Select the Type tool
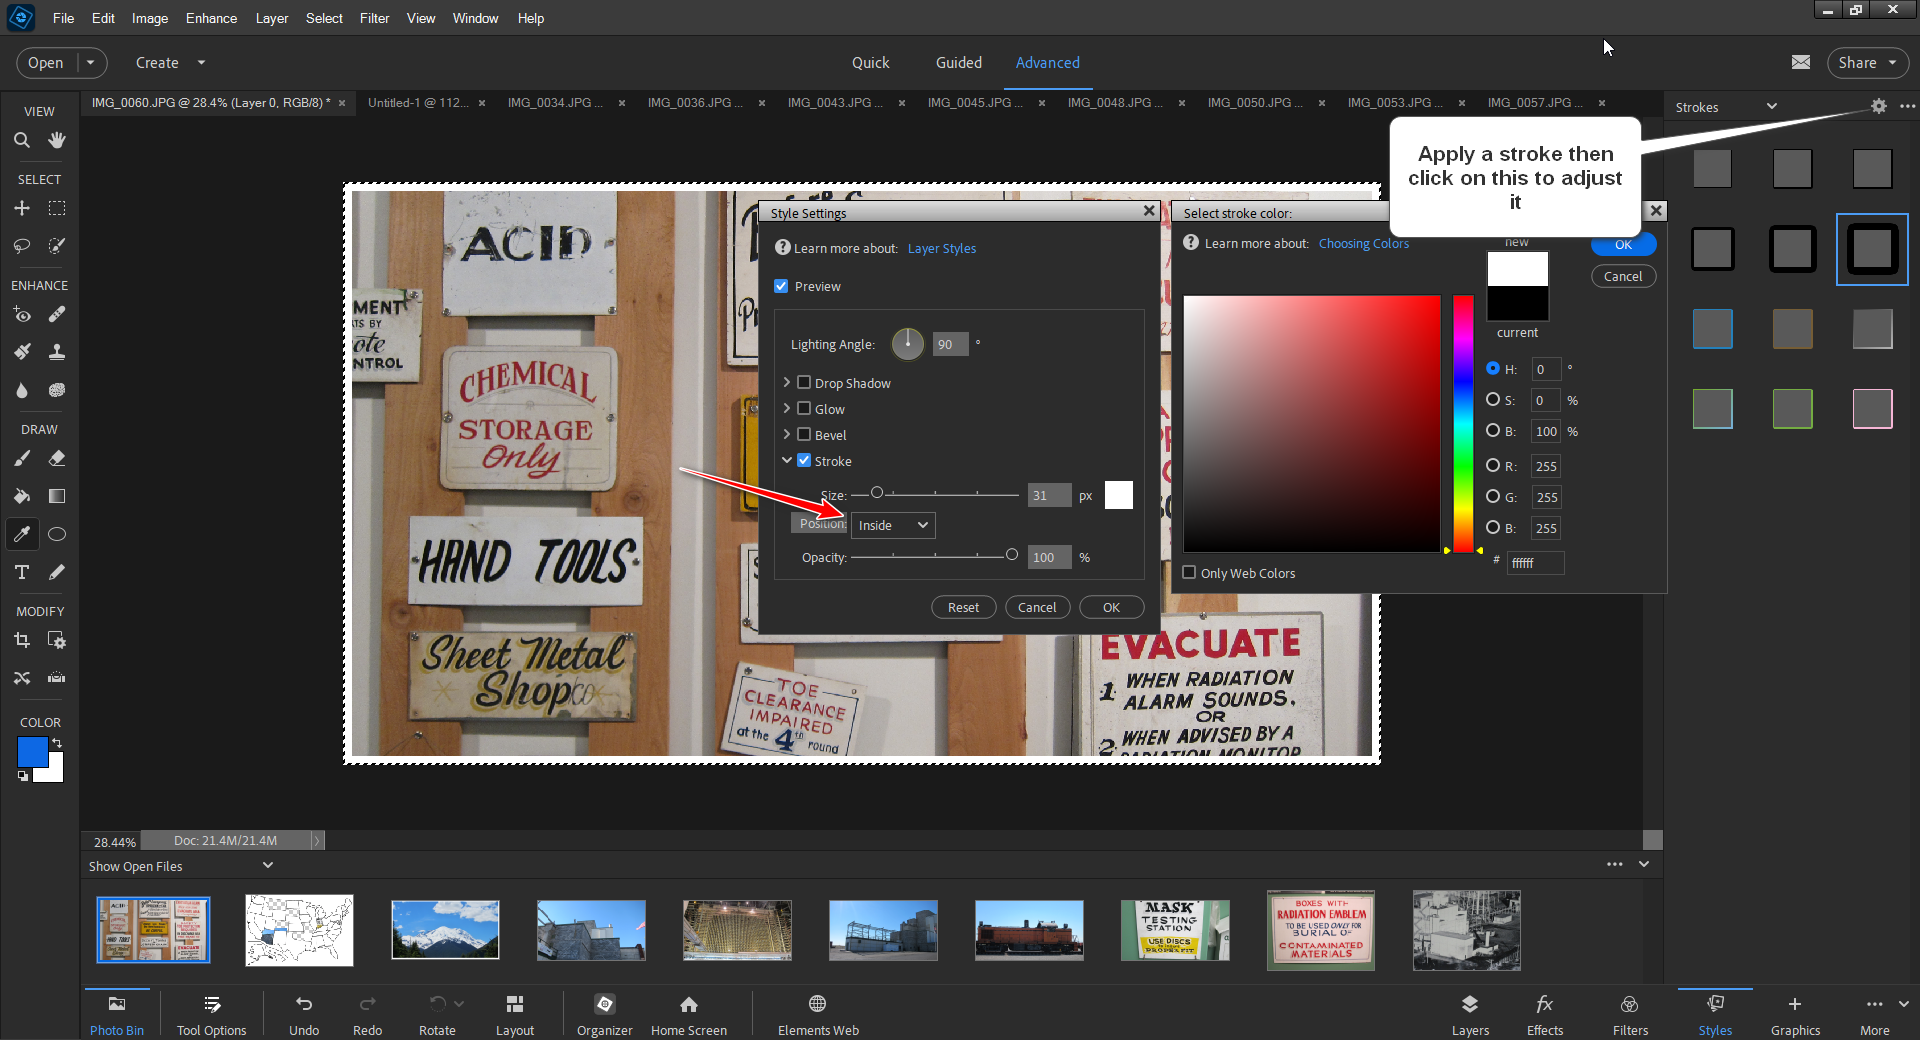Viewport: 1920px width, 1040px height. point(21,572)
